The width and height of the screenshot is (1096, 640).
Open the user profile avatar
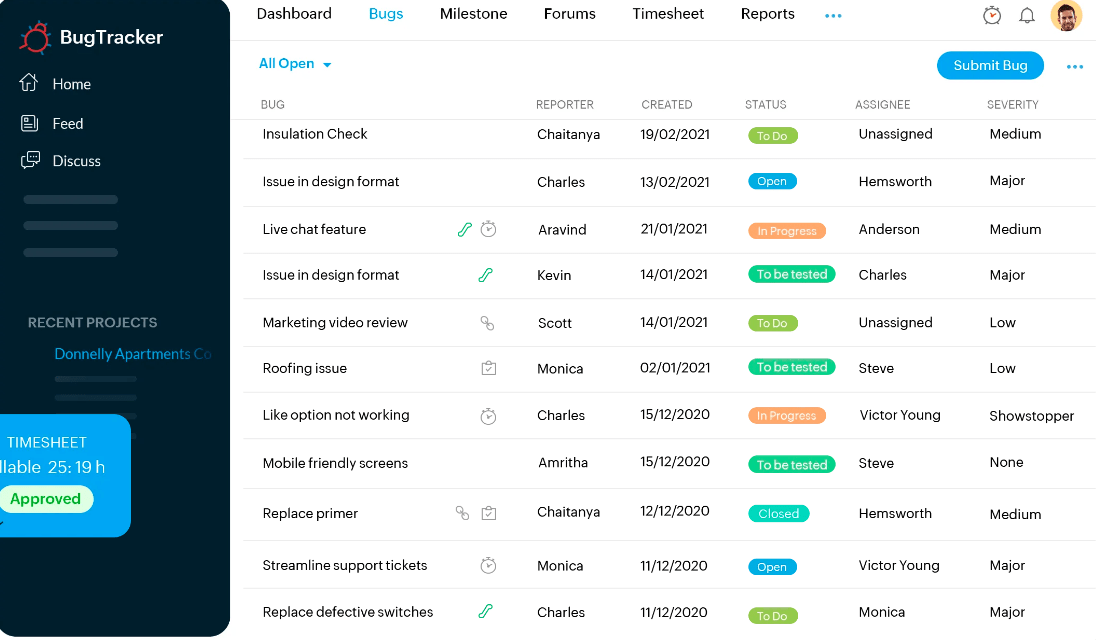pos(1066,16)
